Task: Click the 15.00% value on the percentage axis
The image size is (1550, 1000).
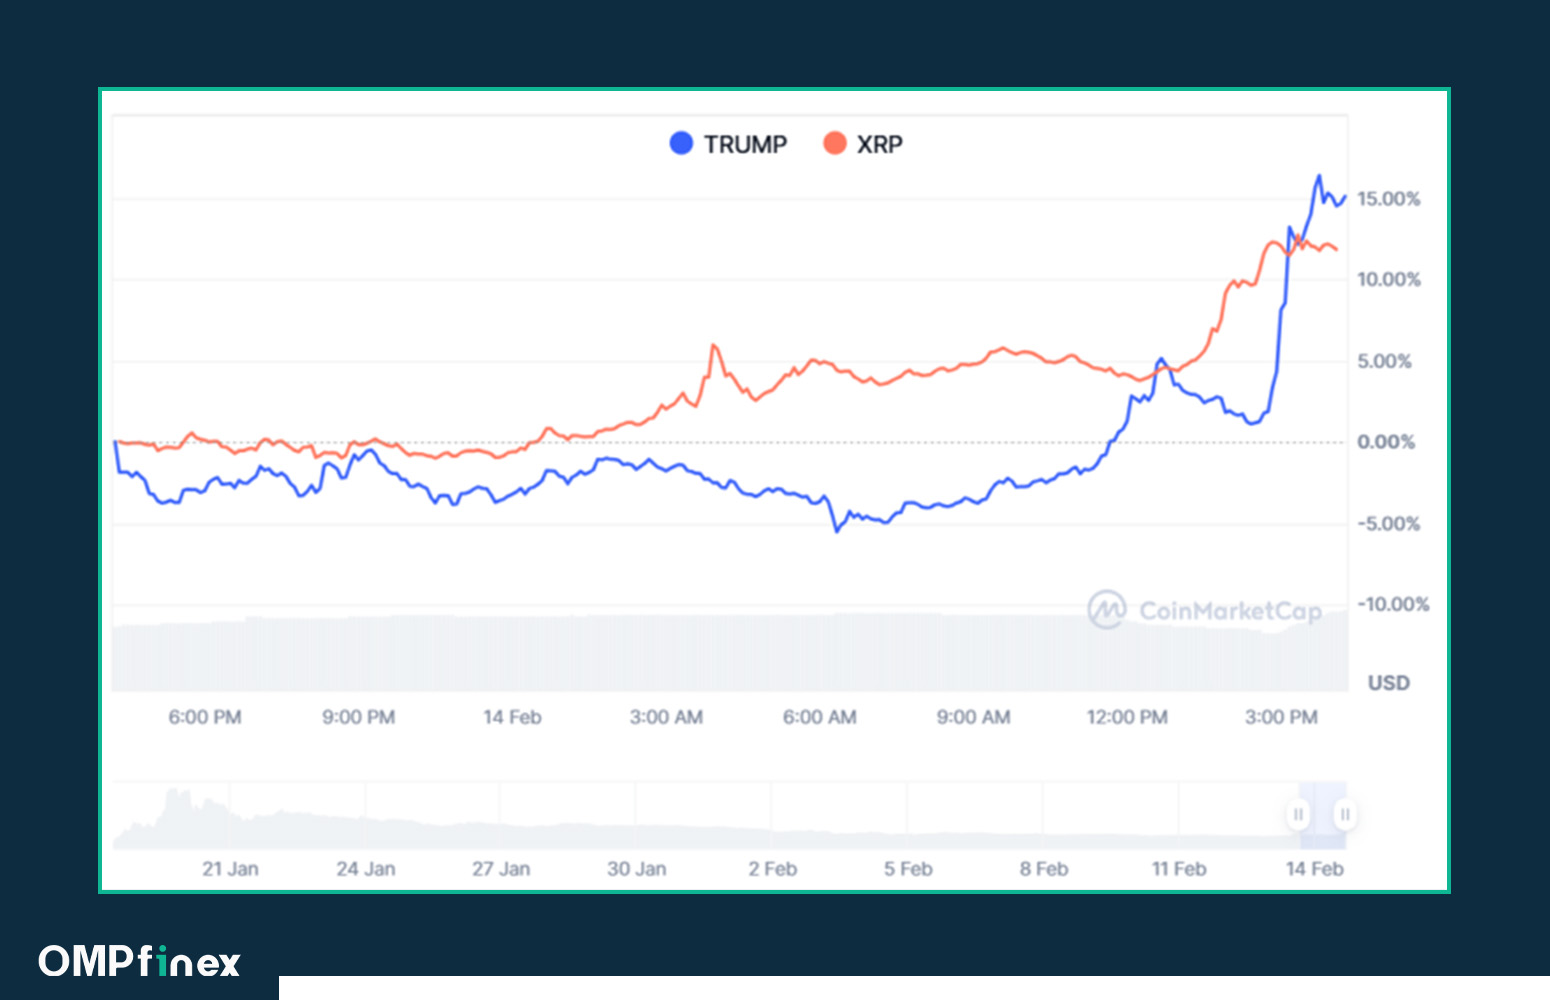Action: coord(1388,199)
